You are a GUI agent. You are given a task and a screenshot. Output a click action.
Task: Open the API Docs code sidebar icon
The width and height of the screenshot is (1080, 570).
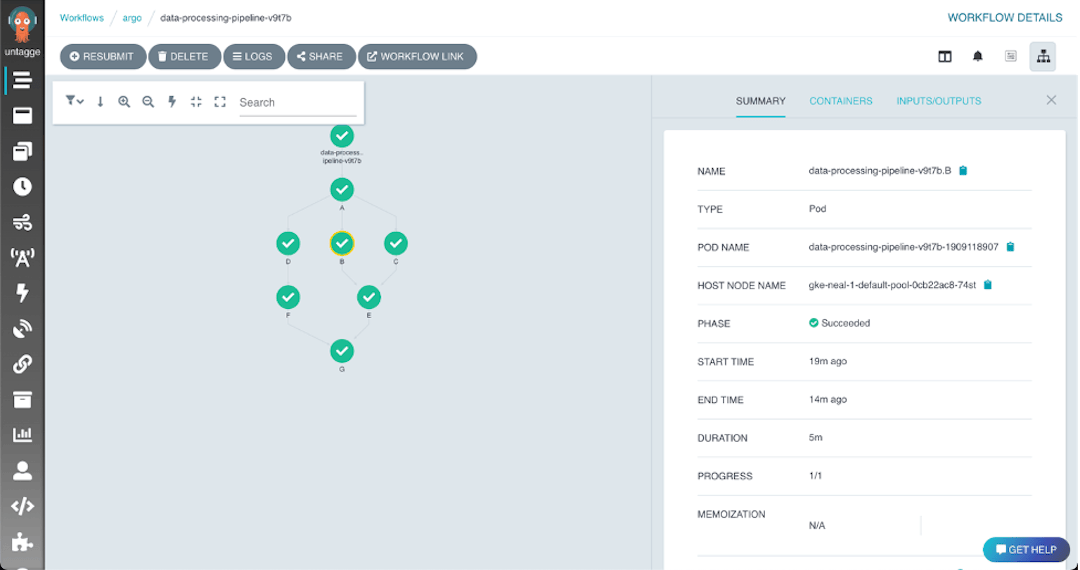(x=22, y=506)
